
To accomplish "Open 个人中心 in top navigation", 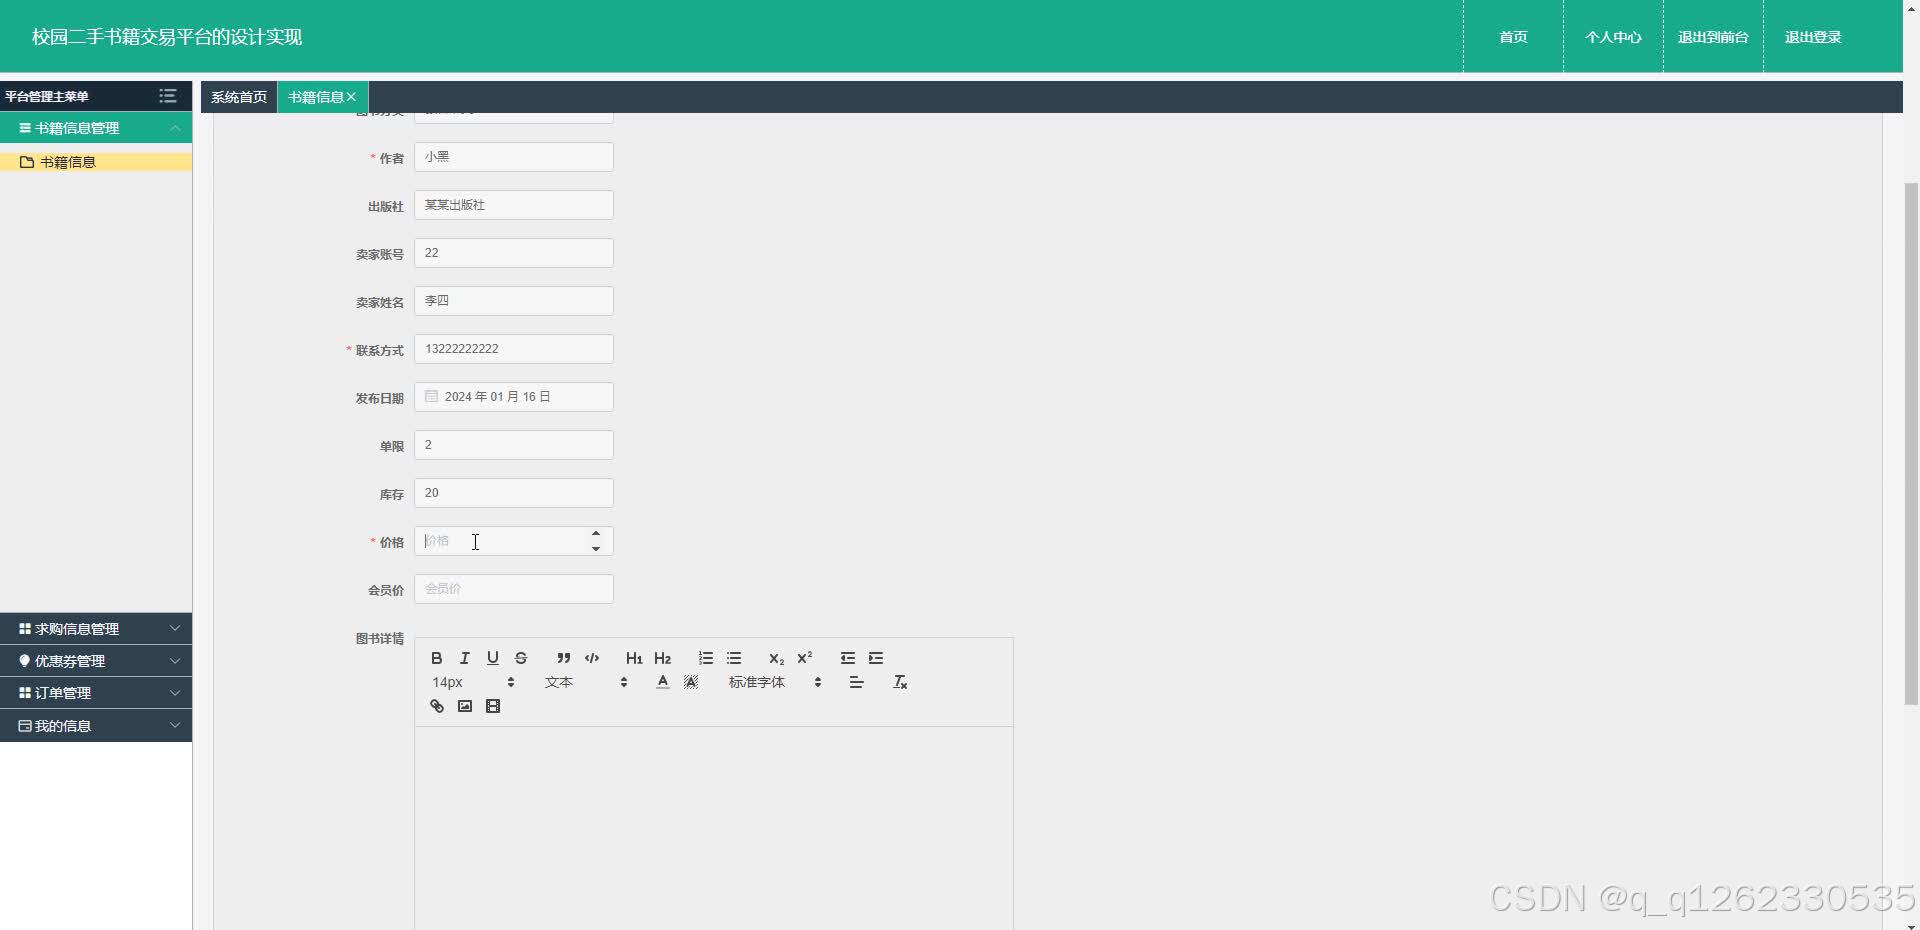I will 1613,37.
